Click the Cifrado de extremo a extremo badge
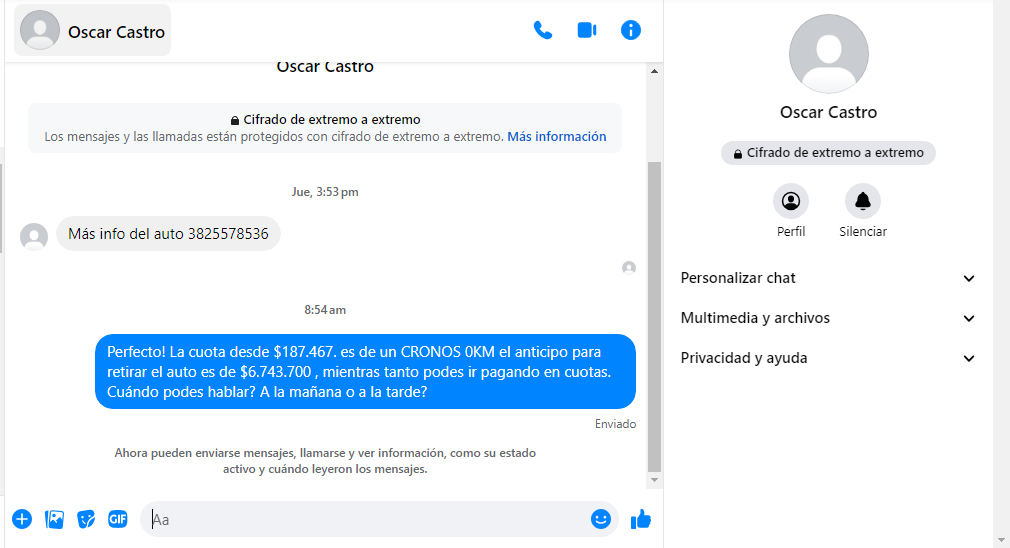The height and width of the screenshot is (548, 1010). click(x=828, y=153)
